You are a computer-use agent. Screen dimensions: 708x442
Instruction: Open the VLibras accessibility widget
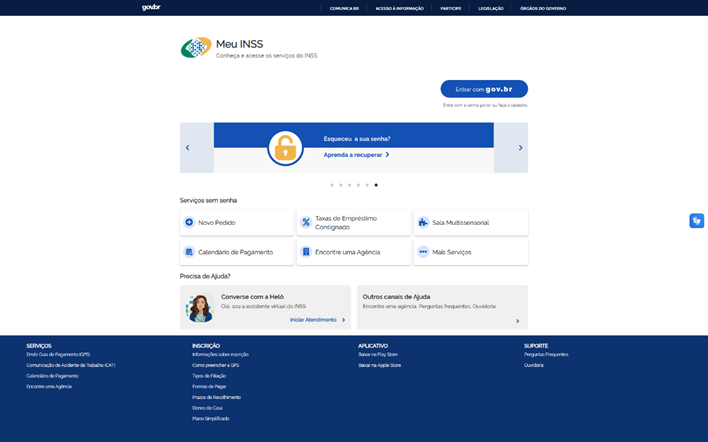[x=697, y=220]
